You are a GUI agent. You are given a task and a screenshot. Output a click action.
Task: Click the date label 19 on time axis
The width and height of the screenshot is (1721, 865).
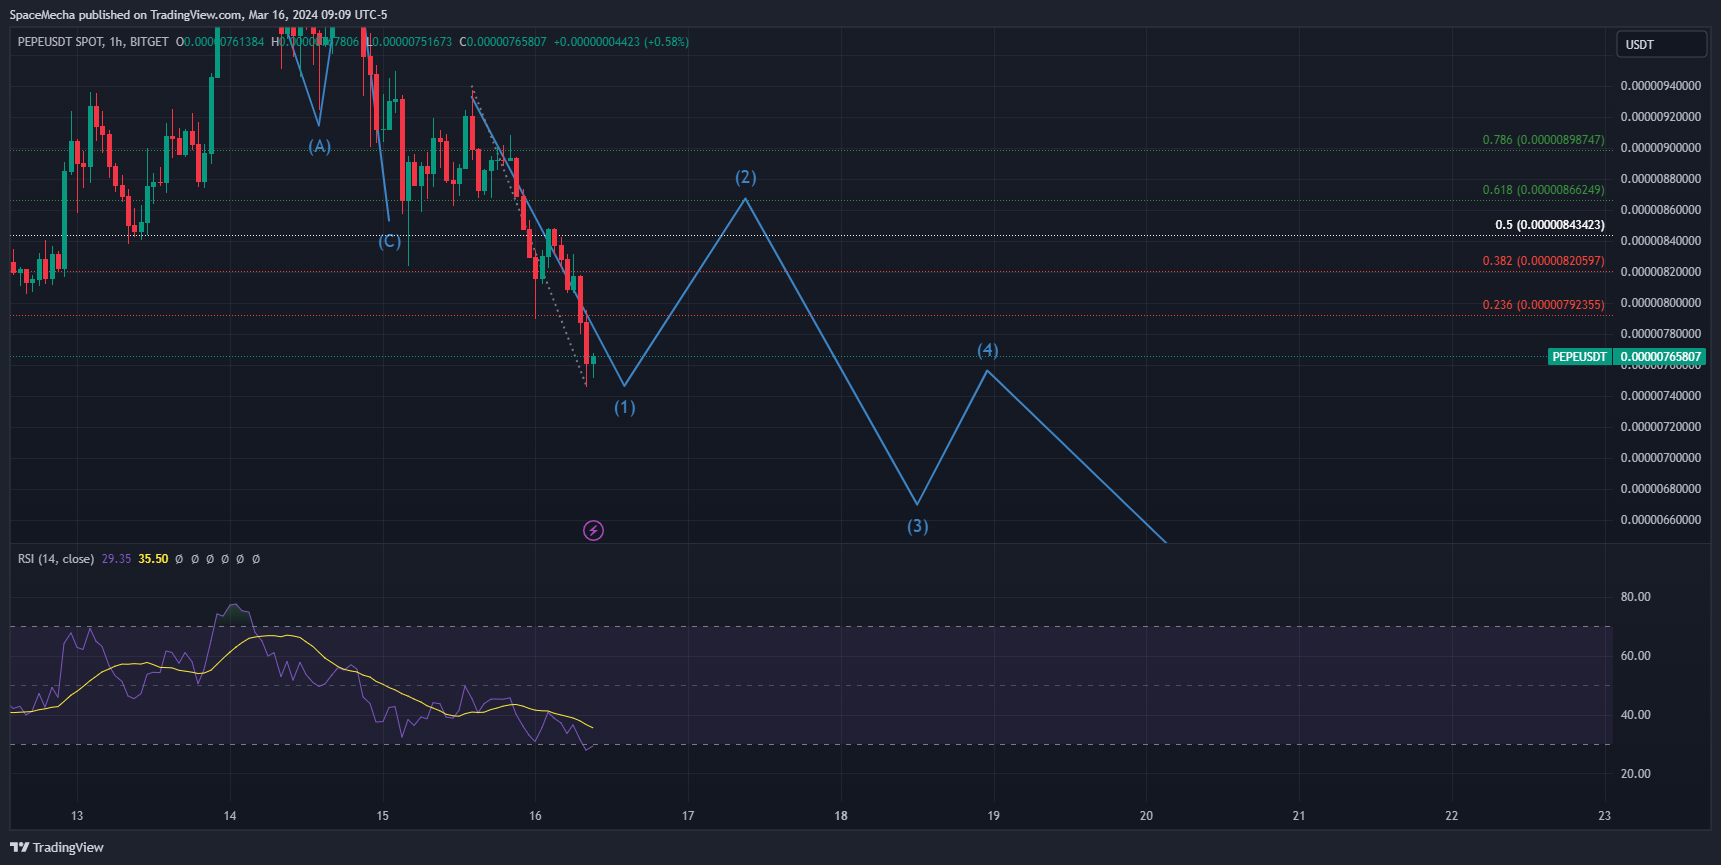pos(993,816)
